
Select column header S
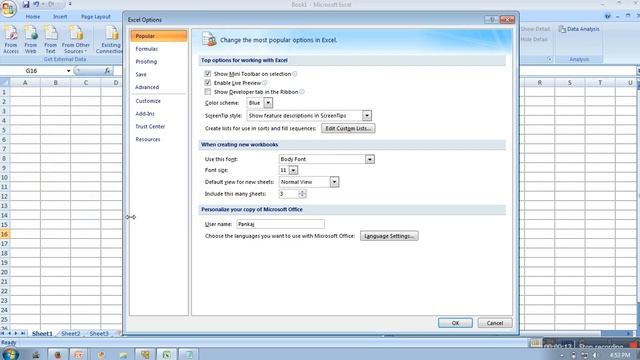click(x=570, y=82)
